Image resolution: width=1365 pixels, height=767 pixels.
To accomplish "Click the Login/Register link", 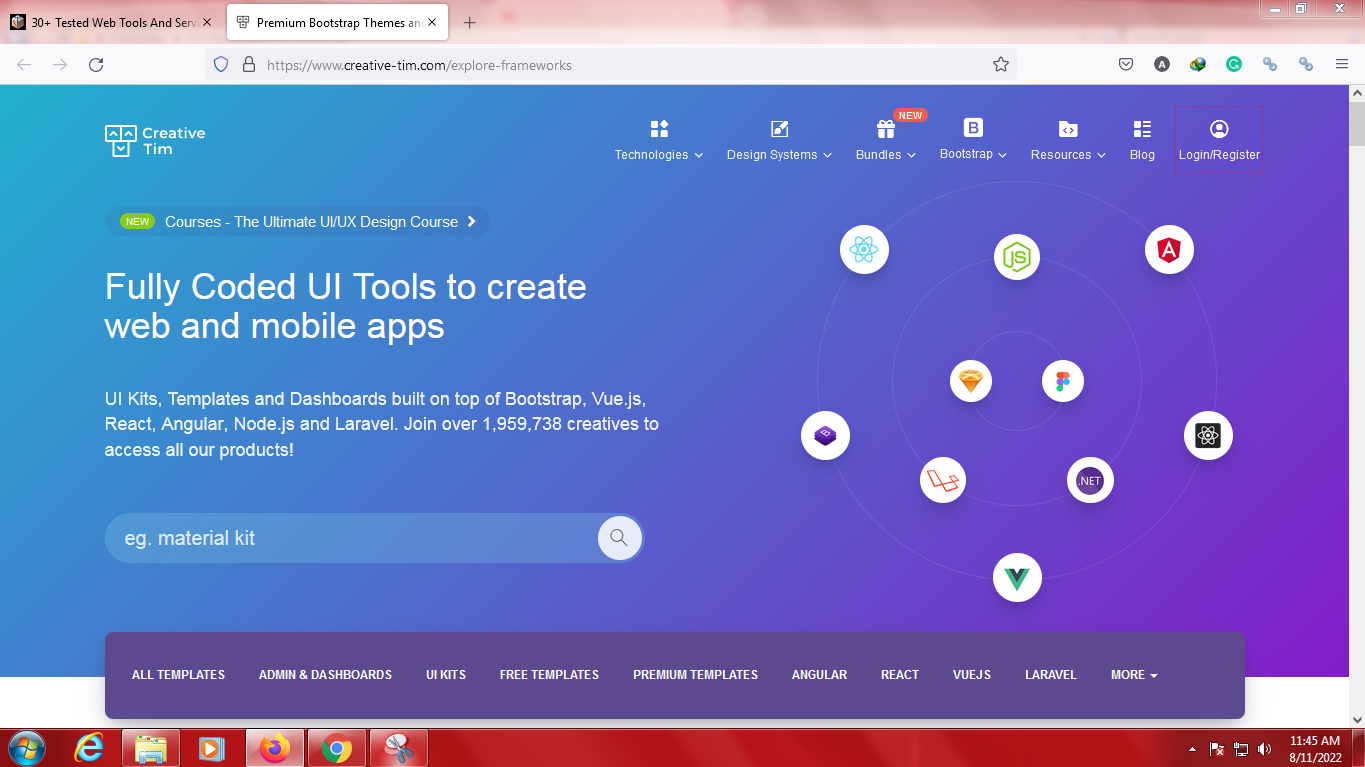I will tap(1219, 140).
